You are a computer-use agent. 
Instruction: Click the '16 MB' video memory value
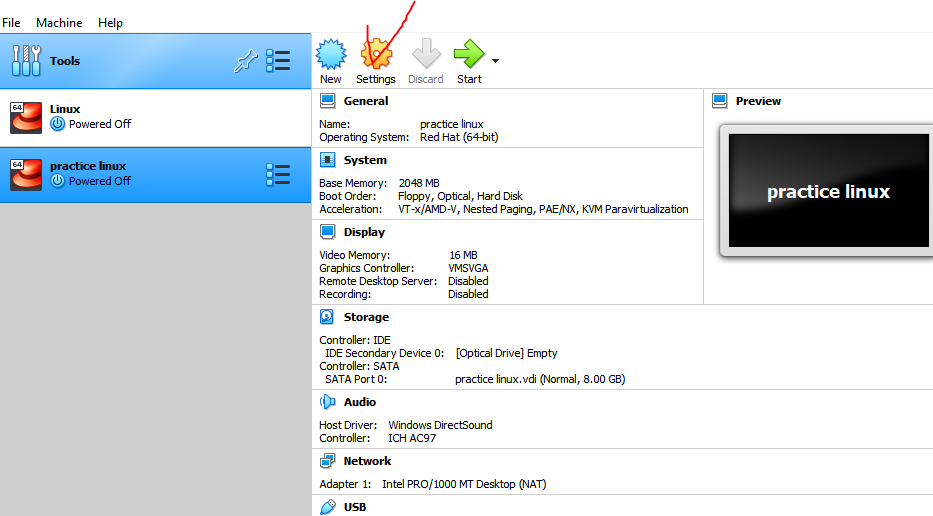464,255
